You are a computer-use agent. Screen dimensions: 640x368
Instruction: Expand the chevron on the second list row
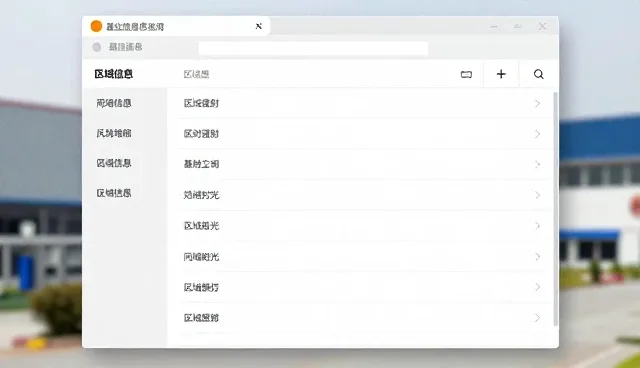pos(538,134)
